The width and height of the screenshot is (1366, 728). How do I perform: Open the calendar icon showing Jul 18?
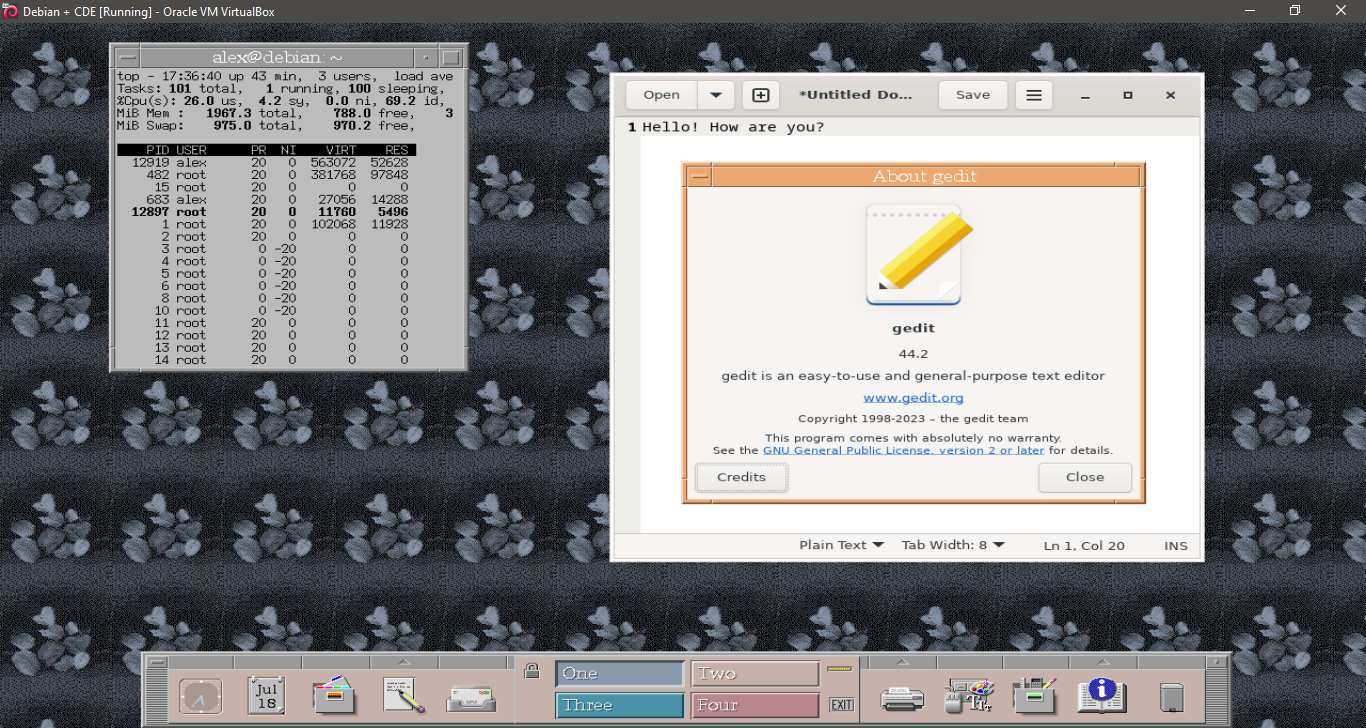(266, 696)
